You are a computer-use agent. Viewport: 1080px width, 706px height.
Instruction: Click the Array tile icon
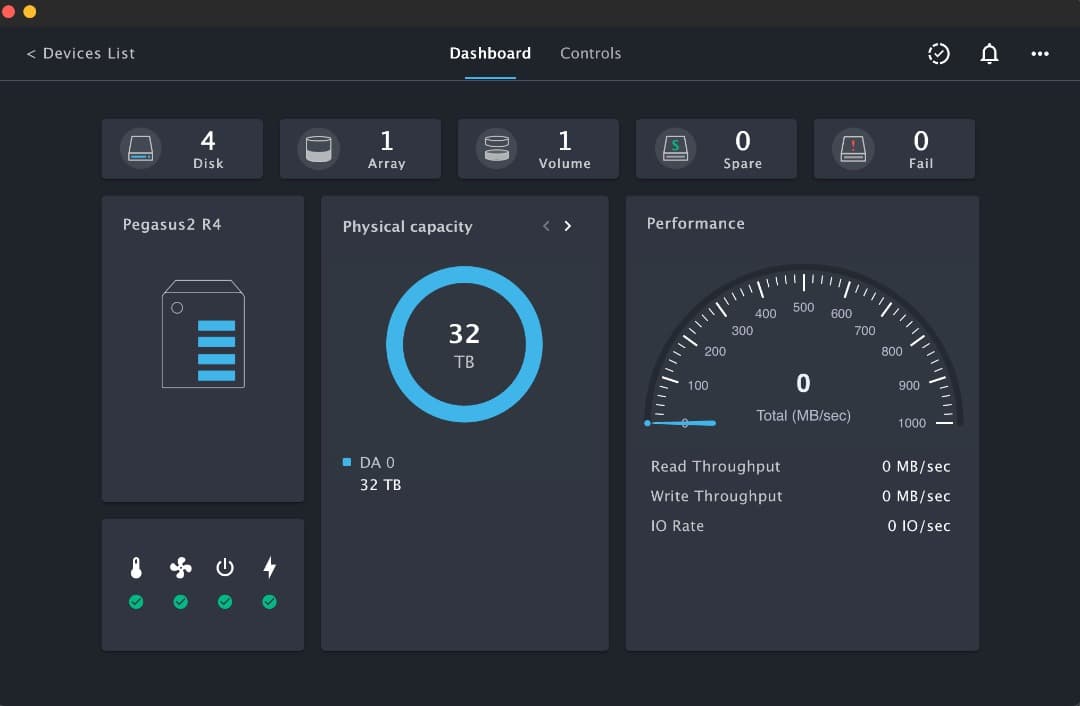point(318,149)
